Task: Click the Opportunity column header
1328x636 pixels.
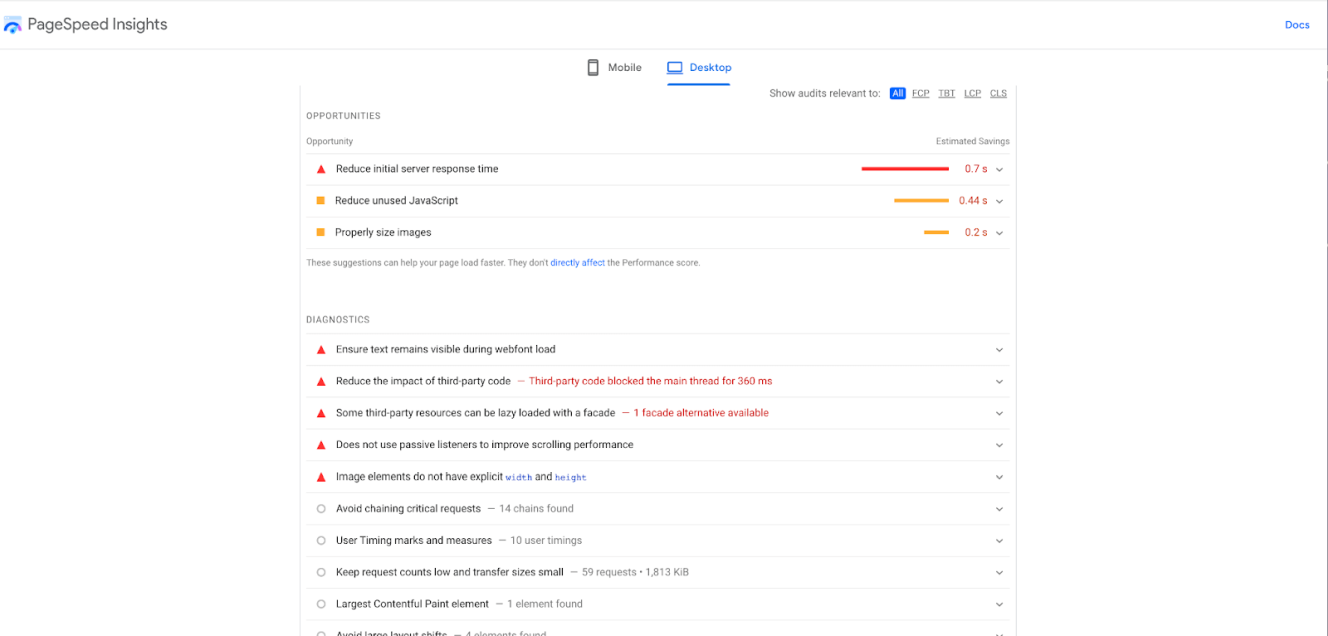Action: coord(329,142)
